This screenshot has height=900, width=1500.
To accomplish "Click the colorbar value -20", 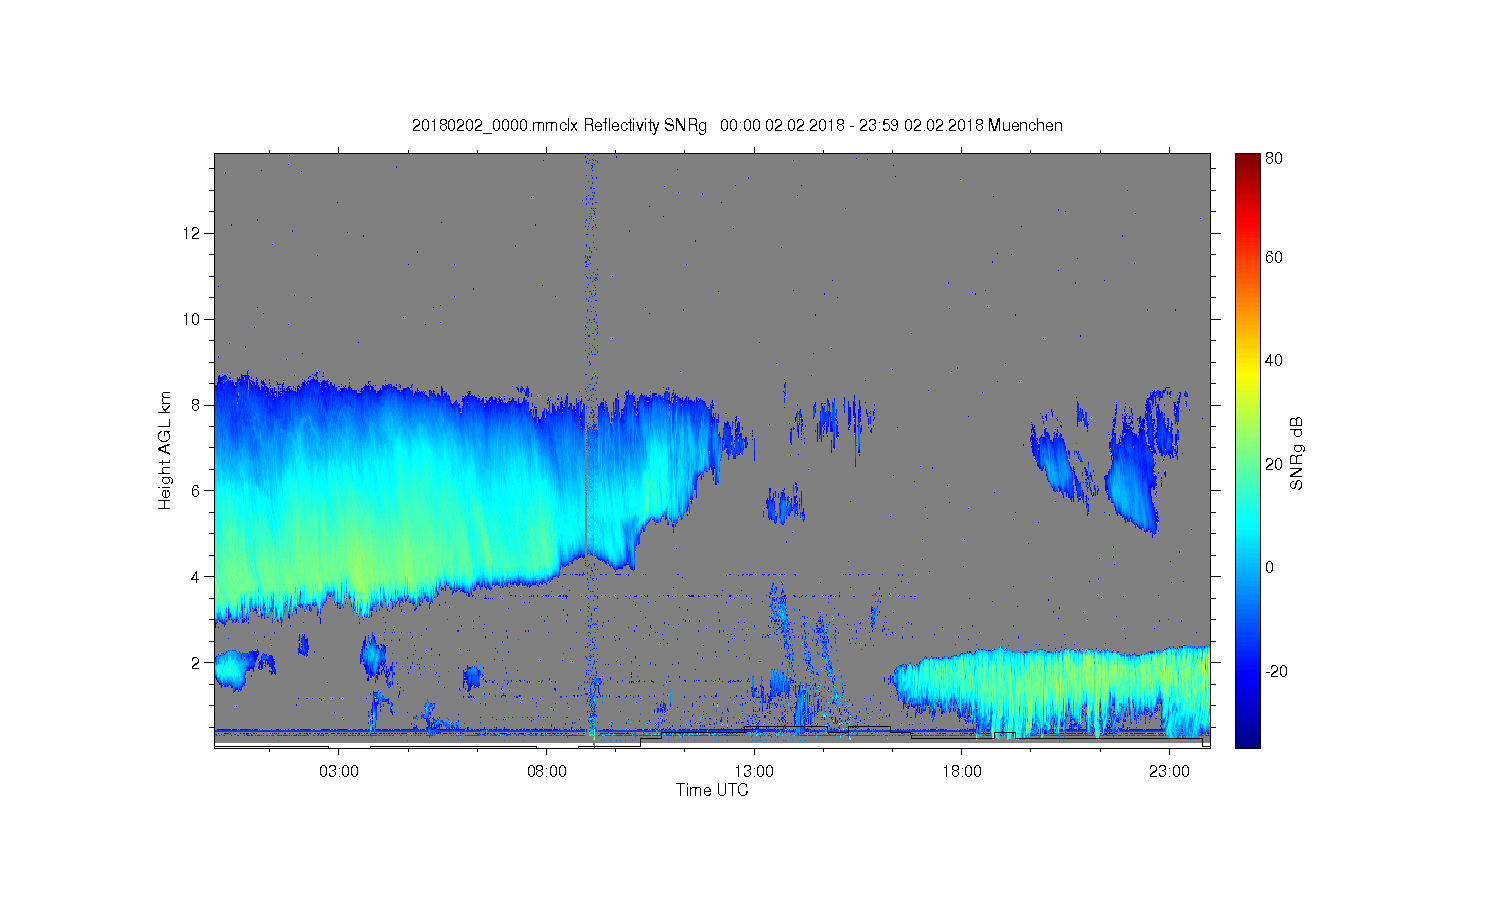I will (1276, 671).
